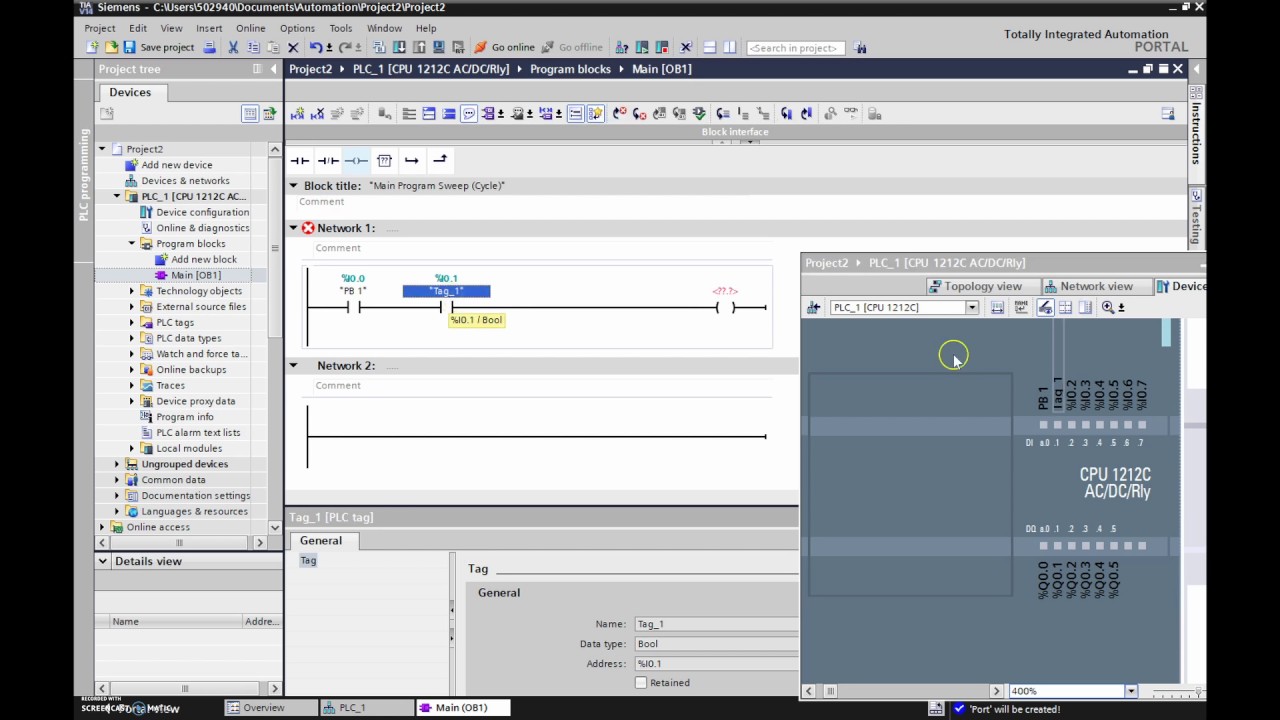Image resolution: width=1280 pixels, height=720 pixels.
Task: Collapse the Project2 tree node
Action: point(102,149)
